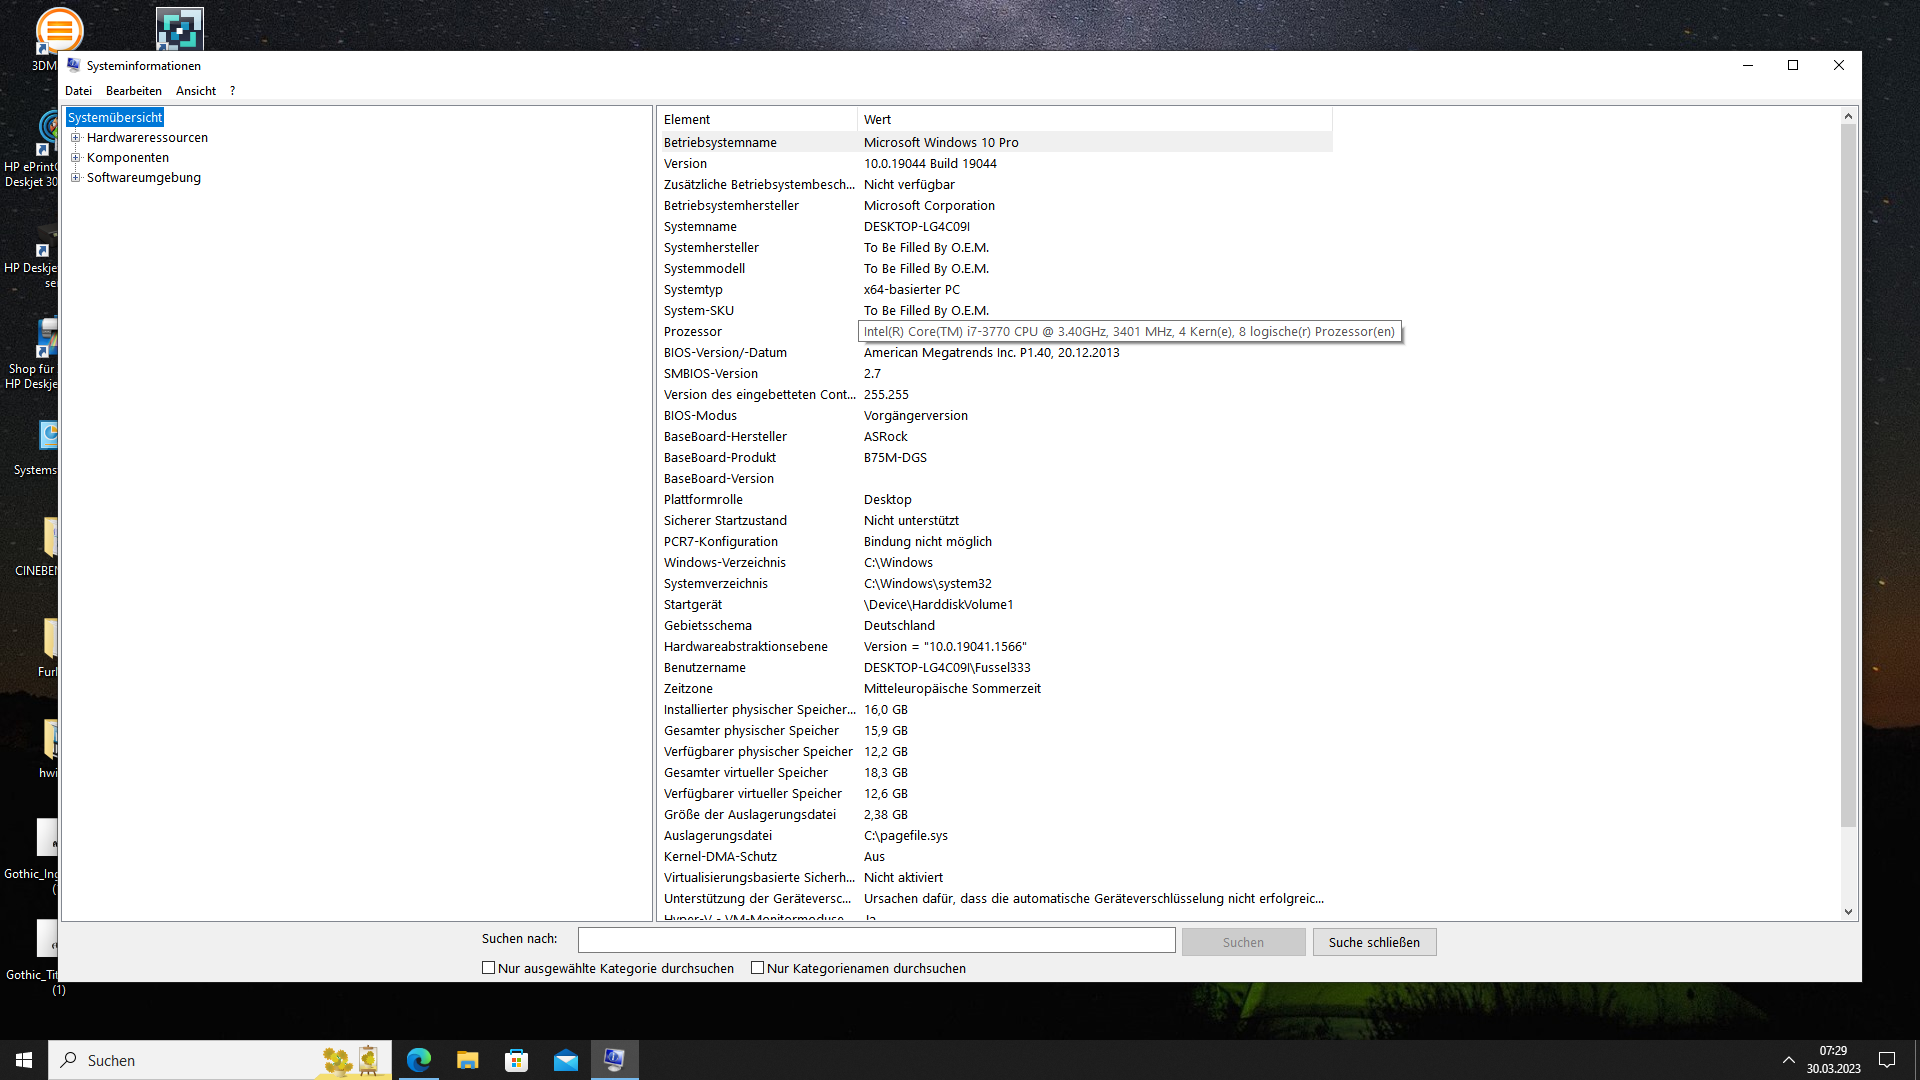Select 'Installierter physischer Speicher' row
The width and height of the screenshot is (1920, 1080).
995,710
